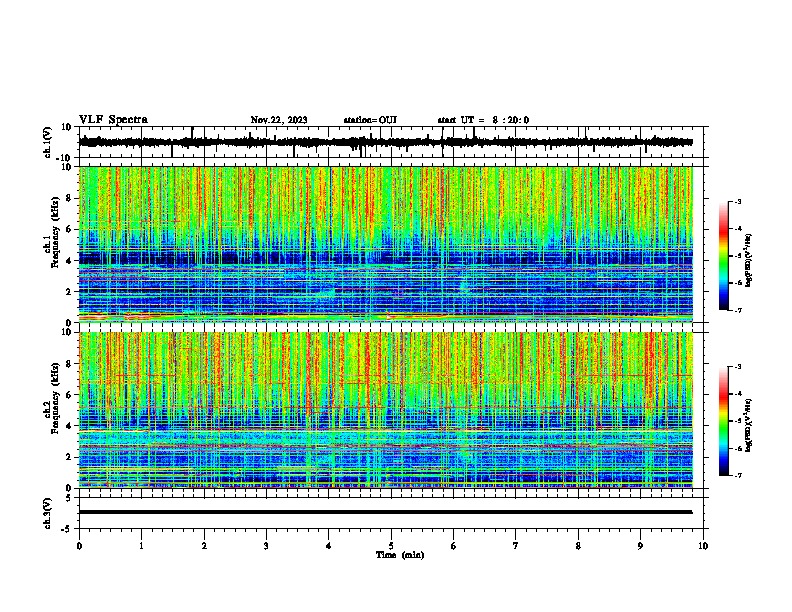Click the ch.1 black waveform trace
The image size is (792, 612).
click(x=385, y=142)
